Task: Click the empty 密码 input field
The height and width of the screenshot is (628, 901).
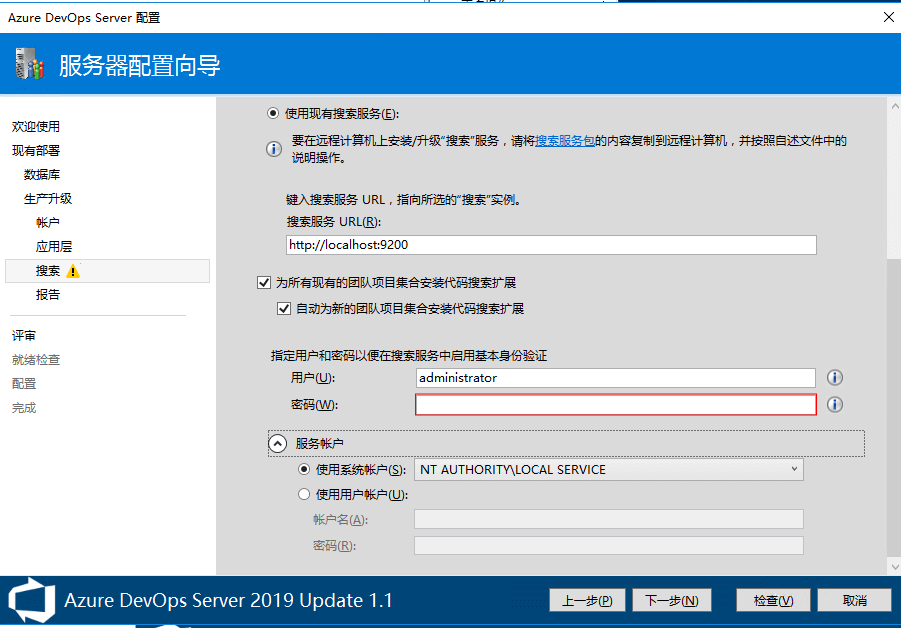Action: point(615,405)
